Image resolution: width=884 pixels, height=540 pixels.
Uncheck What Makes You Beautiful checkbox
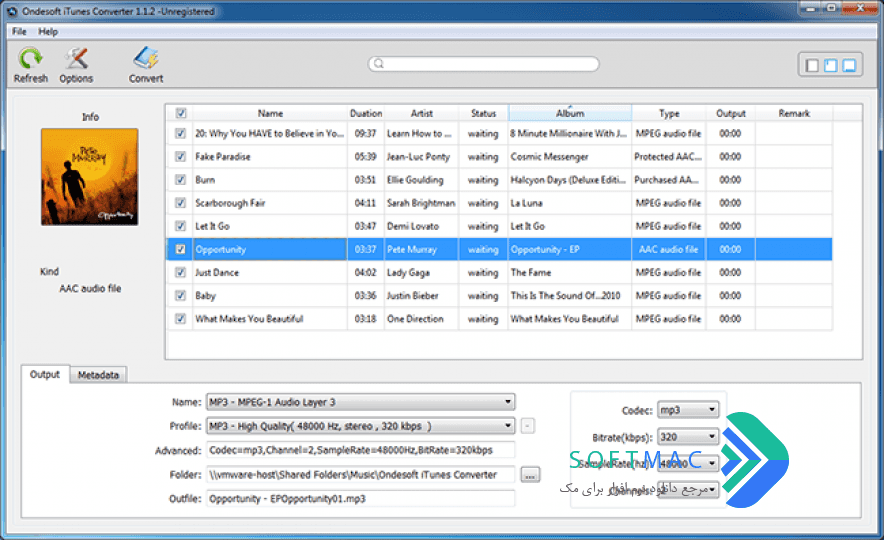[x=180, y=318]
